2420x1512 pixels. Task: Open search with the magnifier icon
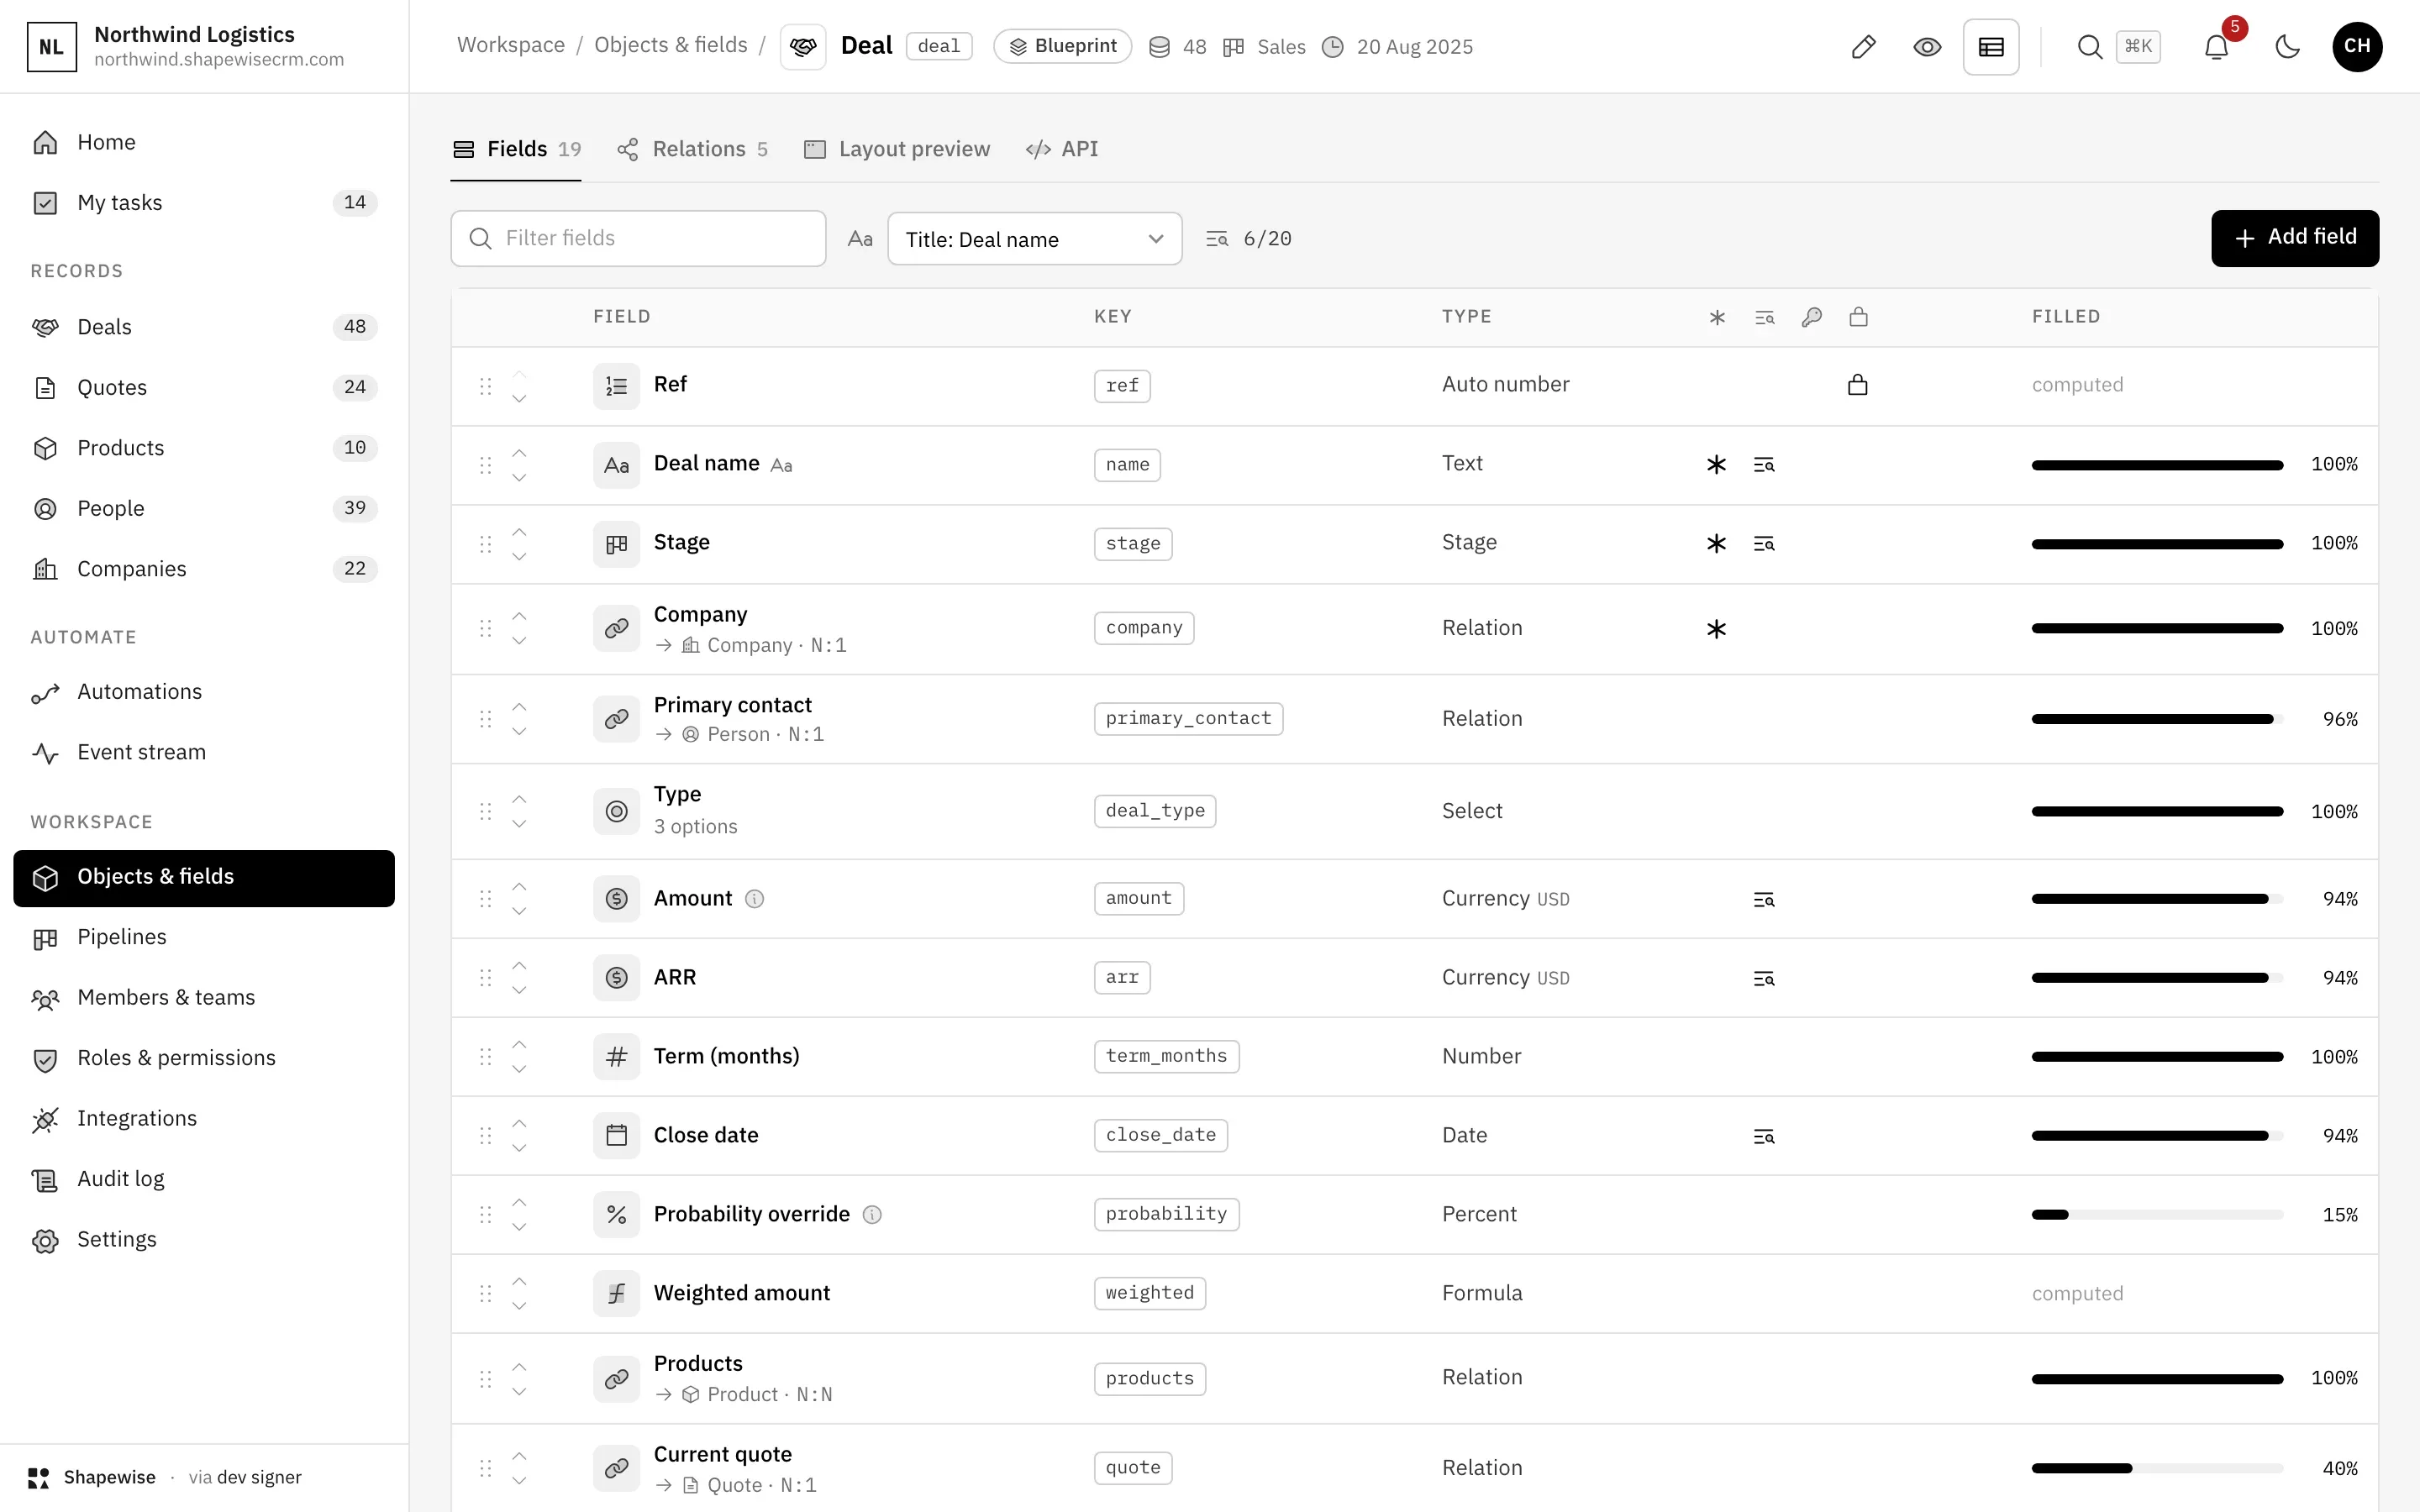(2089, 47)
